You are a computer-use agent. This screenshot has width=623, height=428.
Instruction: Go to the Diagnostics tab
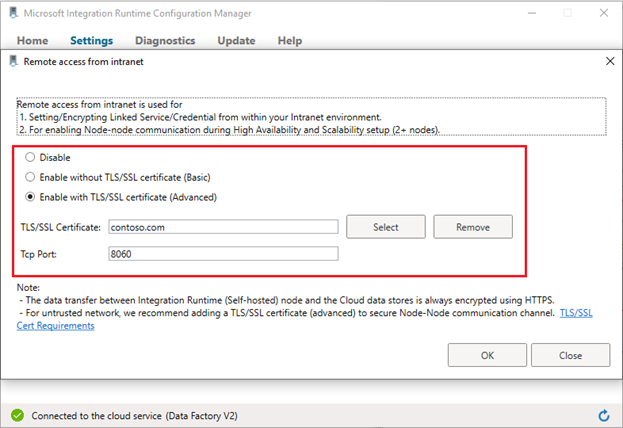tap(165, 41)
